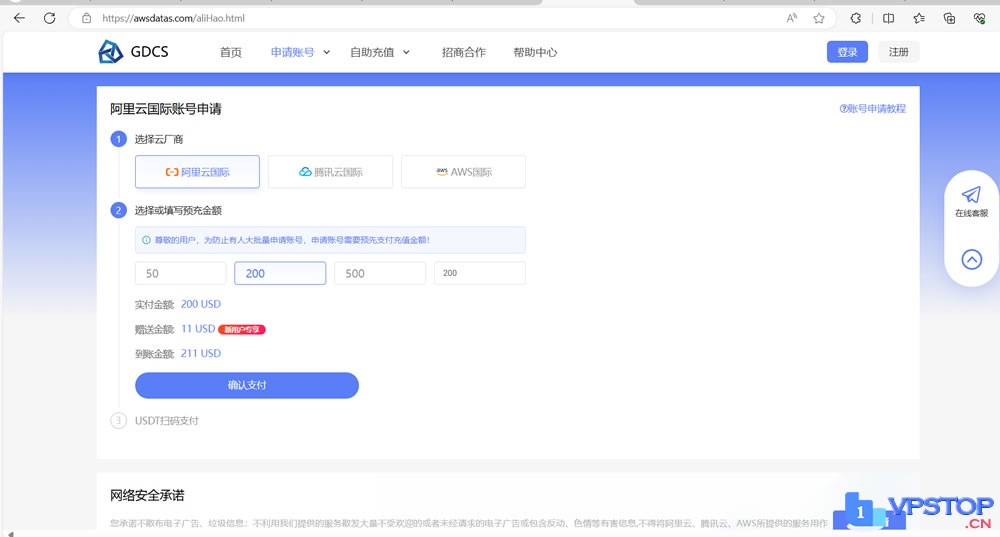Image resolution: width=1000 pixels, height=537 pixels.
Task: Click 选择或填写预充金额 step label
Action: point(178,210)
